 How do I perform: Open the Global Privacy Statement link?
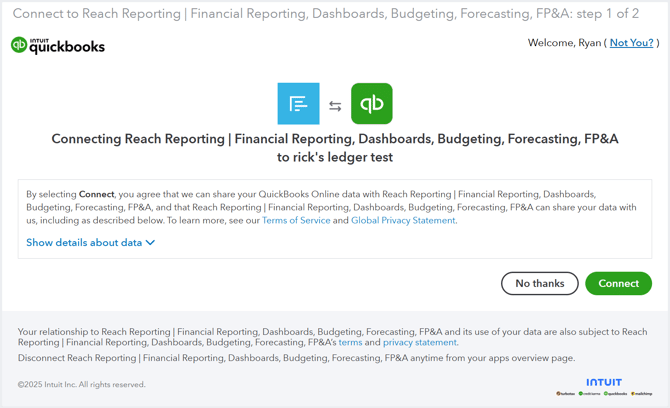pos(403,221)
